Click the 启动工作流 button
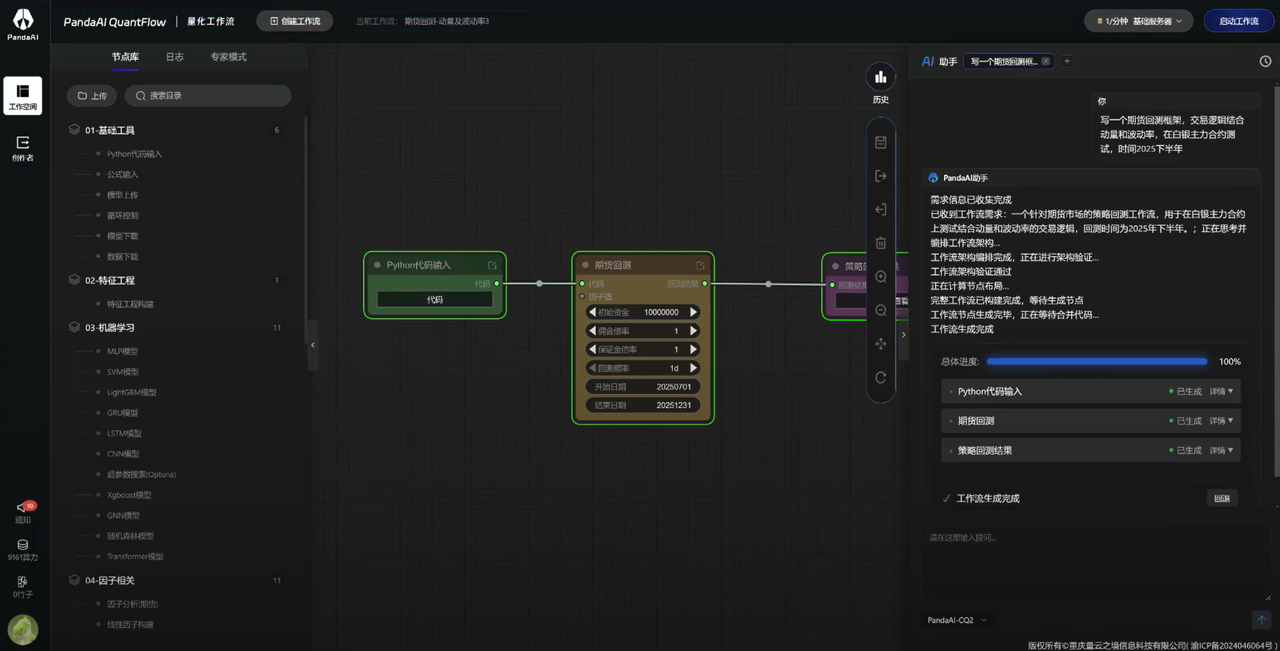The width and height of the screenshot is (1280, 651). [1239, 21]
